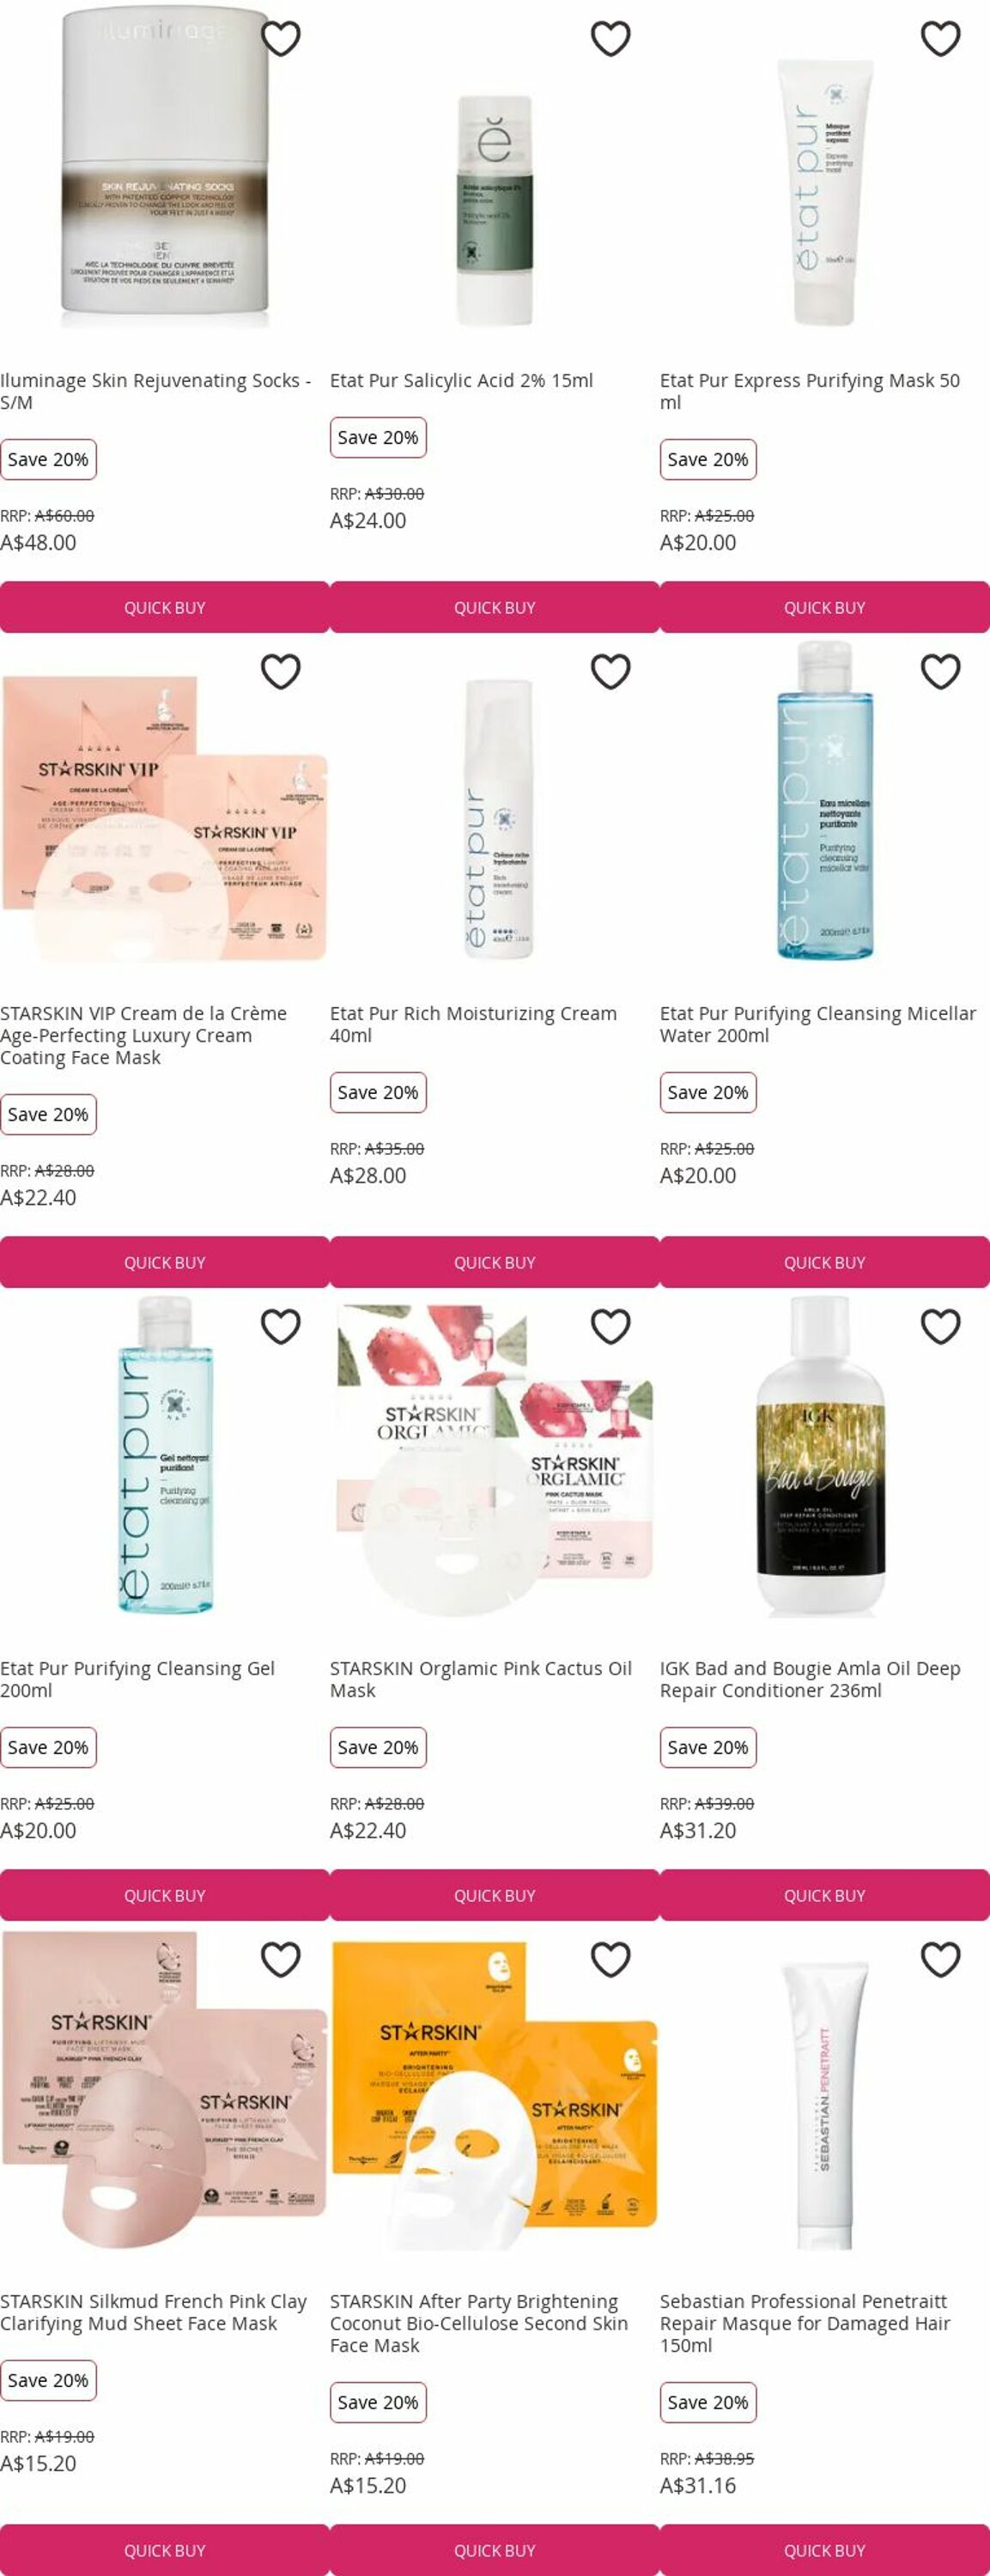This screenshot has width=990, height=2576.
Task: Quick buy Etat Pur Rich Moisturizing Cream
Action: pyautogui.click(x=495, y=1263)
